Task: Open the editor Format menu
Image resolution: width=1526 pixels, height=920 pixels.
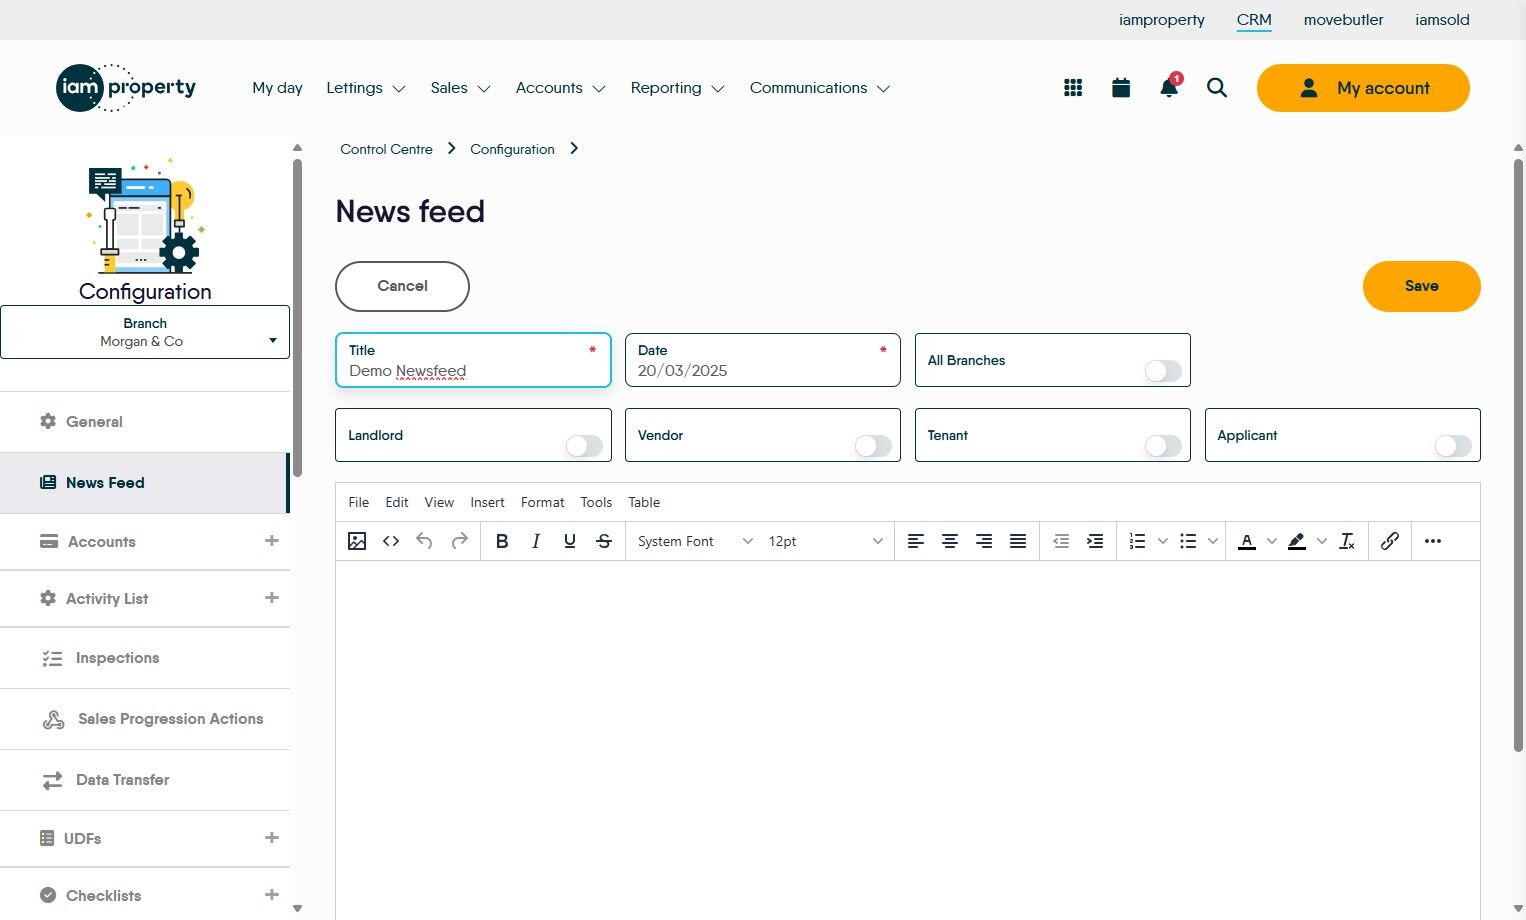Action: click(543, 502)
